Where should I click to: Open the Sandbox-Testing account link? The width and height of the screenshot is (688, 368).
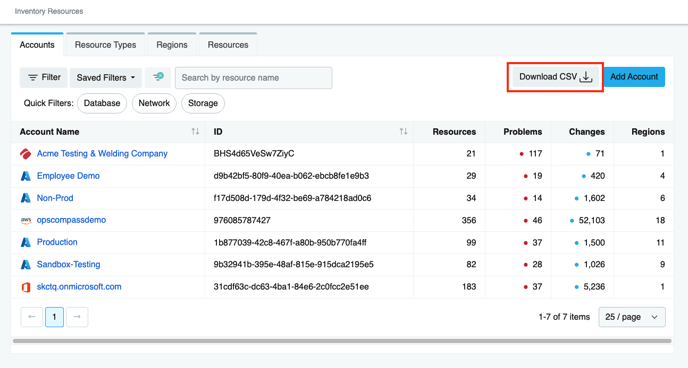pos(68,264)
